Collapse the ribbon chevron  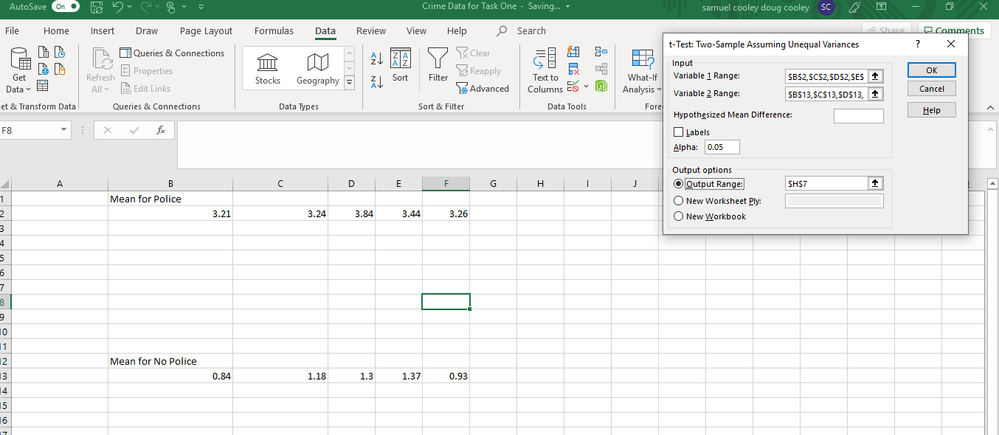pos(991,106)
